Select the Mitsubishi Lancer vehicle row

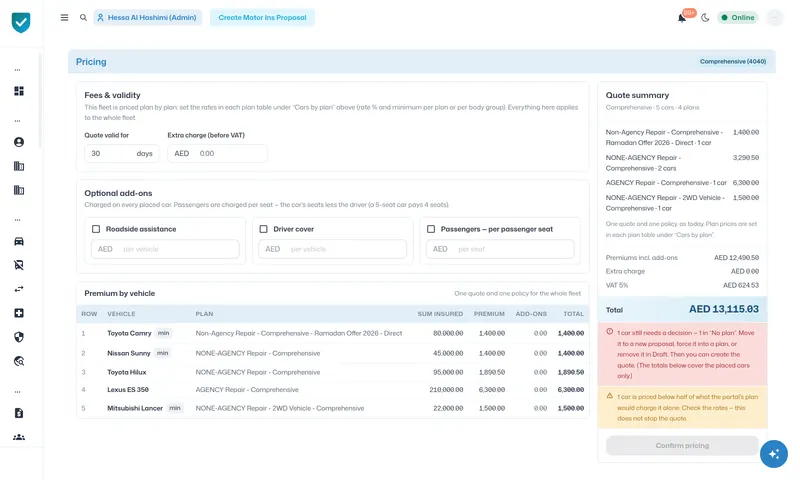(x=333, y=408)
